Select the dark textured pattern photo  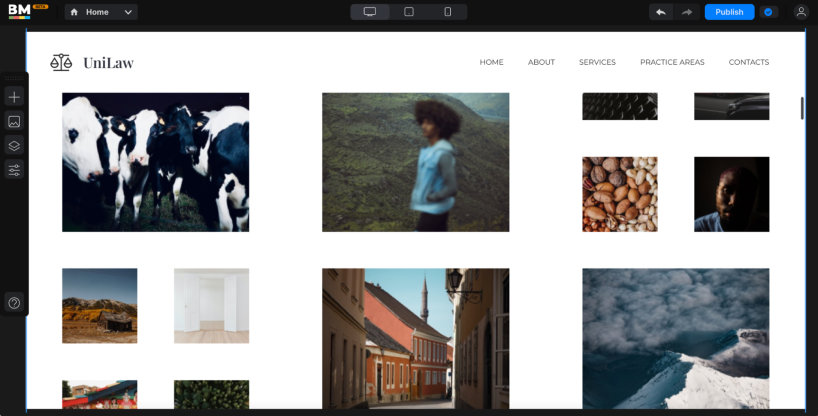pyautogui.click(x=620, y=106)
